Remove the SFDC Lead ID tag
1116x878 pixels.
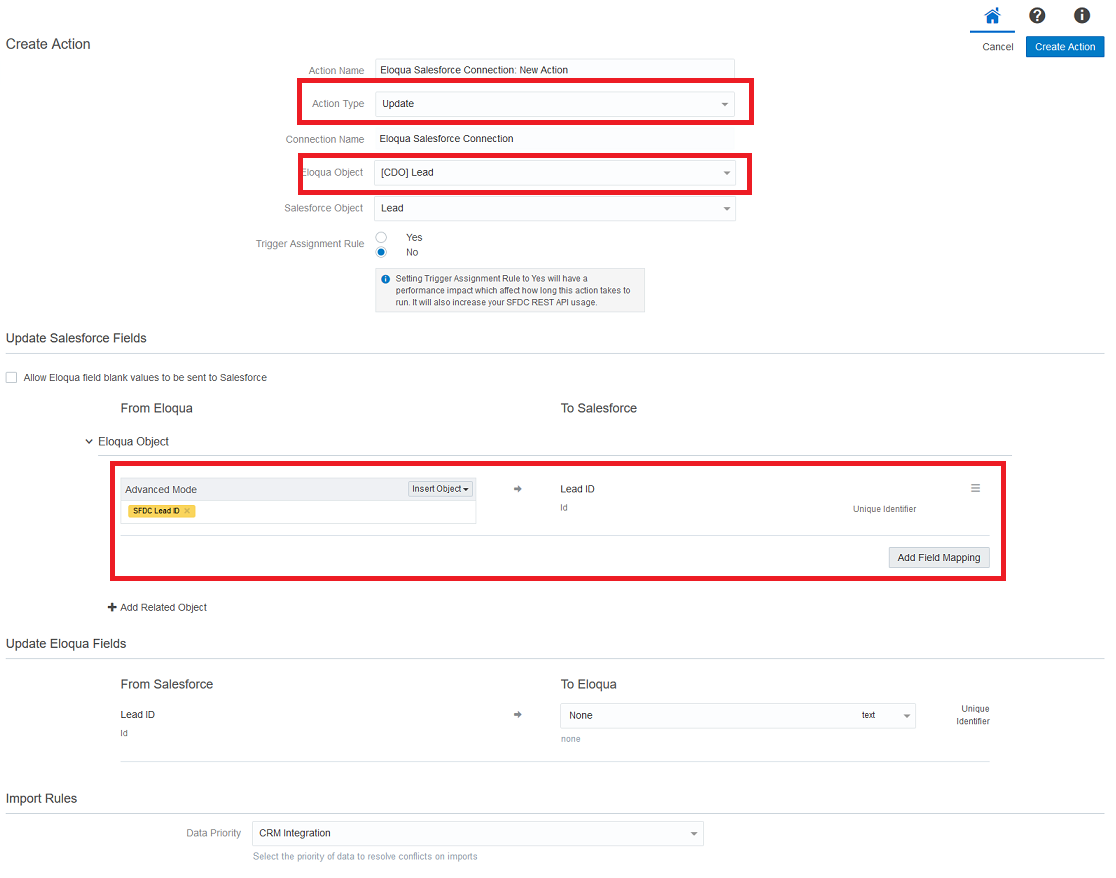pyautogui.click(x=187, y=511)
